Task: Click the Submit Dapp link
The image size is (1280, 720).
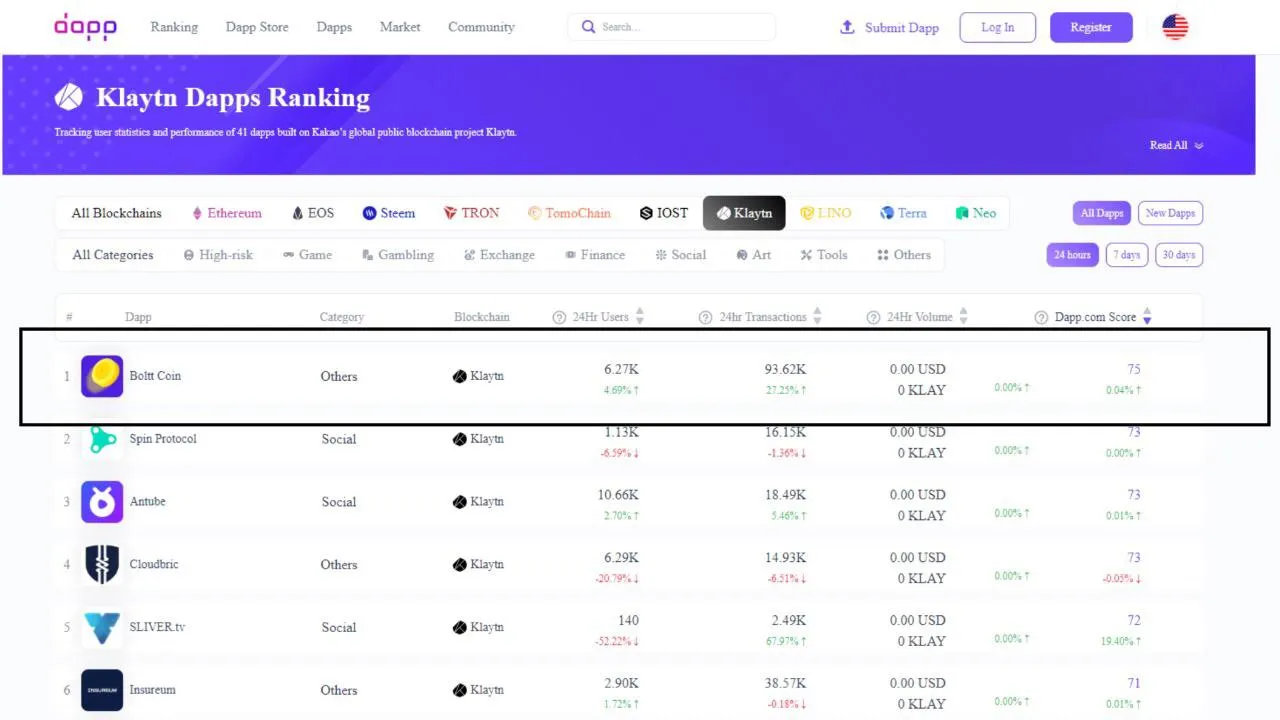Action: (x=902, y=27)
